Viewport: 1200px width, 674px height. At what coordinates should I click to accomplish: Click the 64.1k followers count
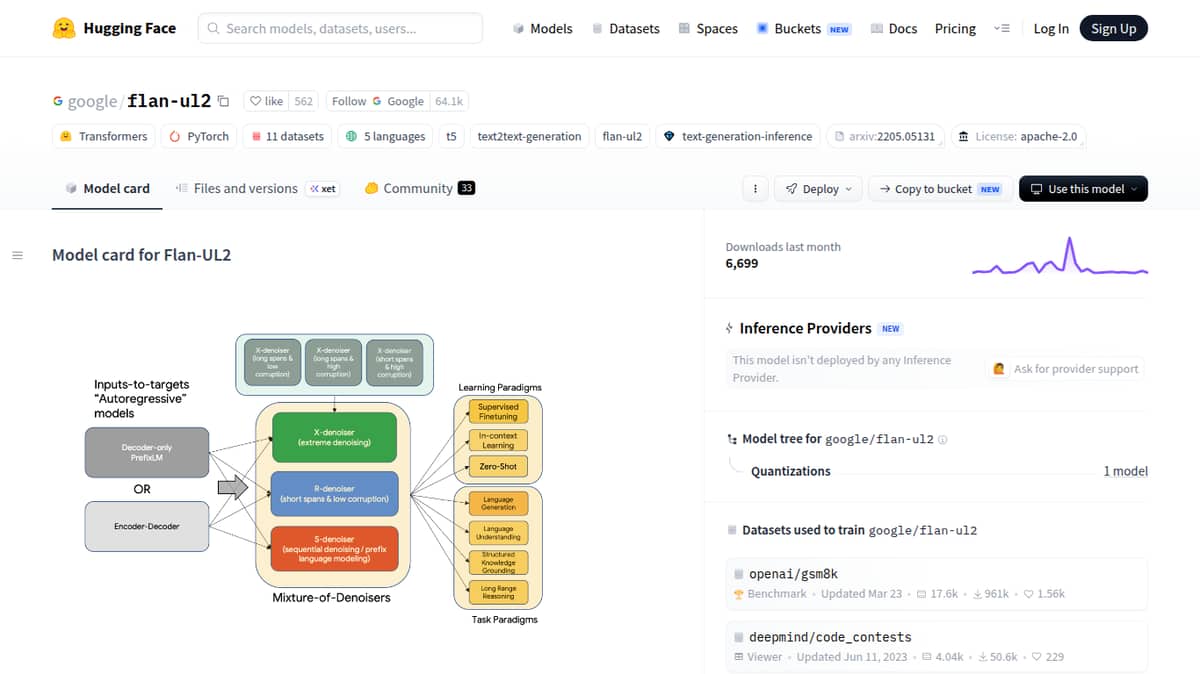[x=449, y=101]
